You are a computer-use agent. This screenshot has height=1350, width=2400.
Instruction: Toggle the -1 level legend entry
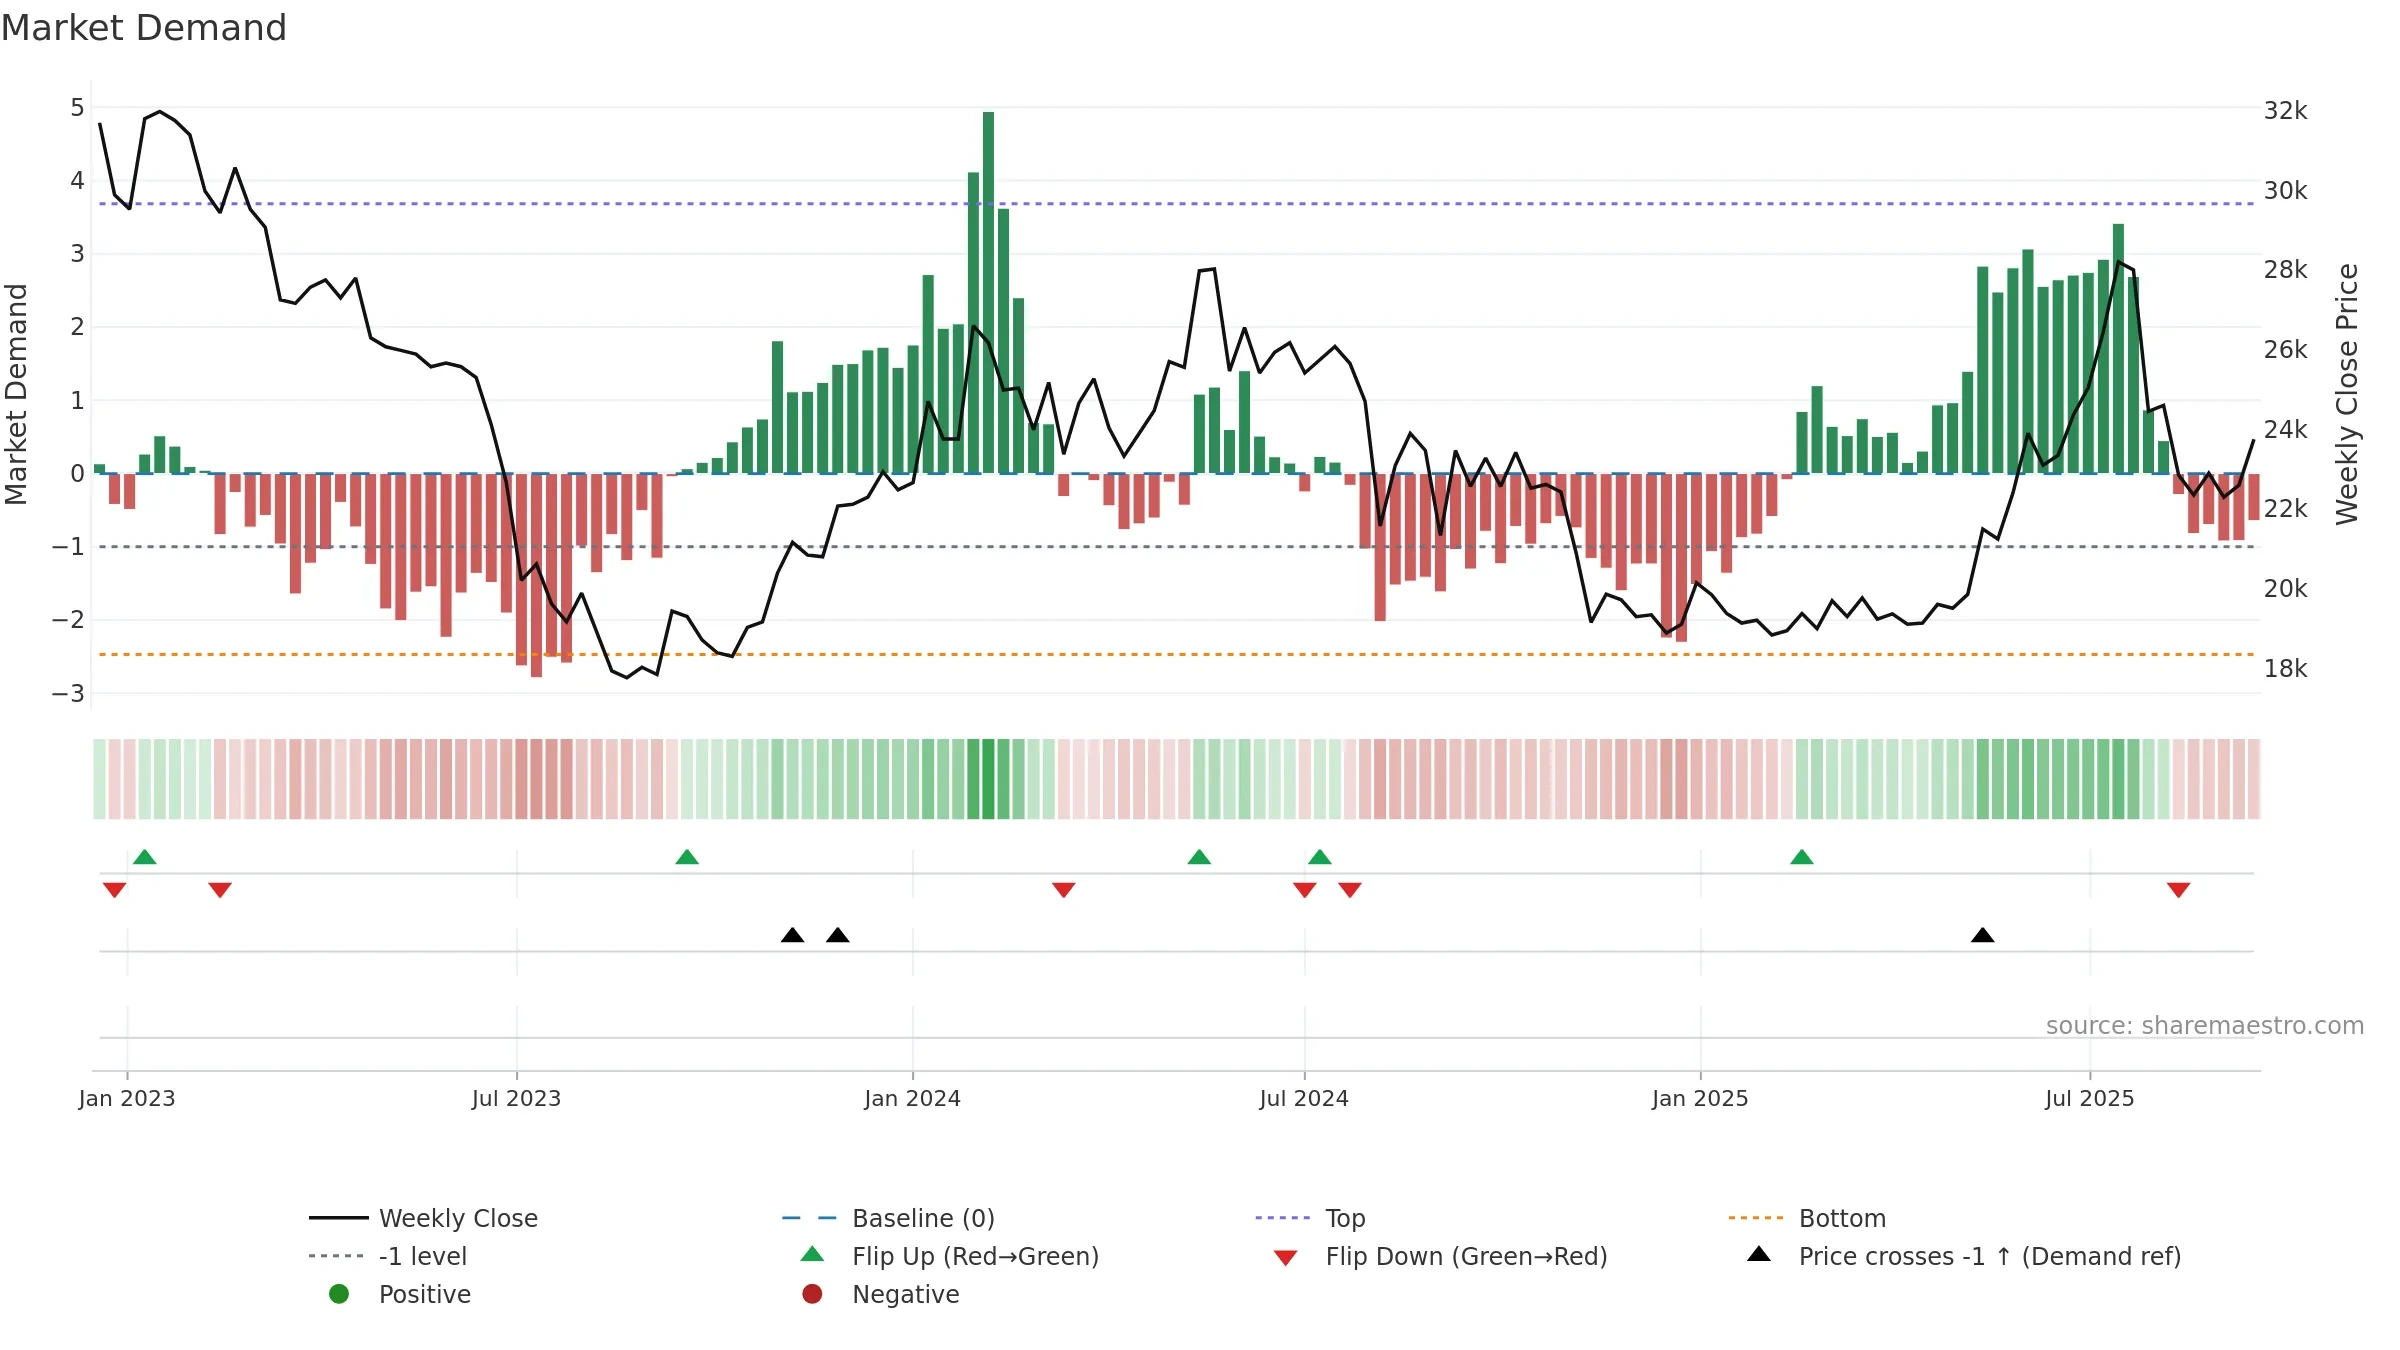(x=388, y=1256)
